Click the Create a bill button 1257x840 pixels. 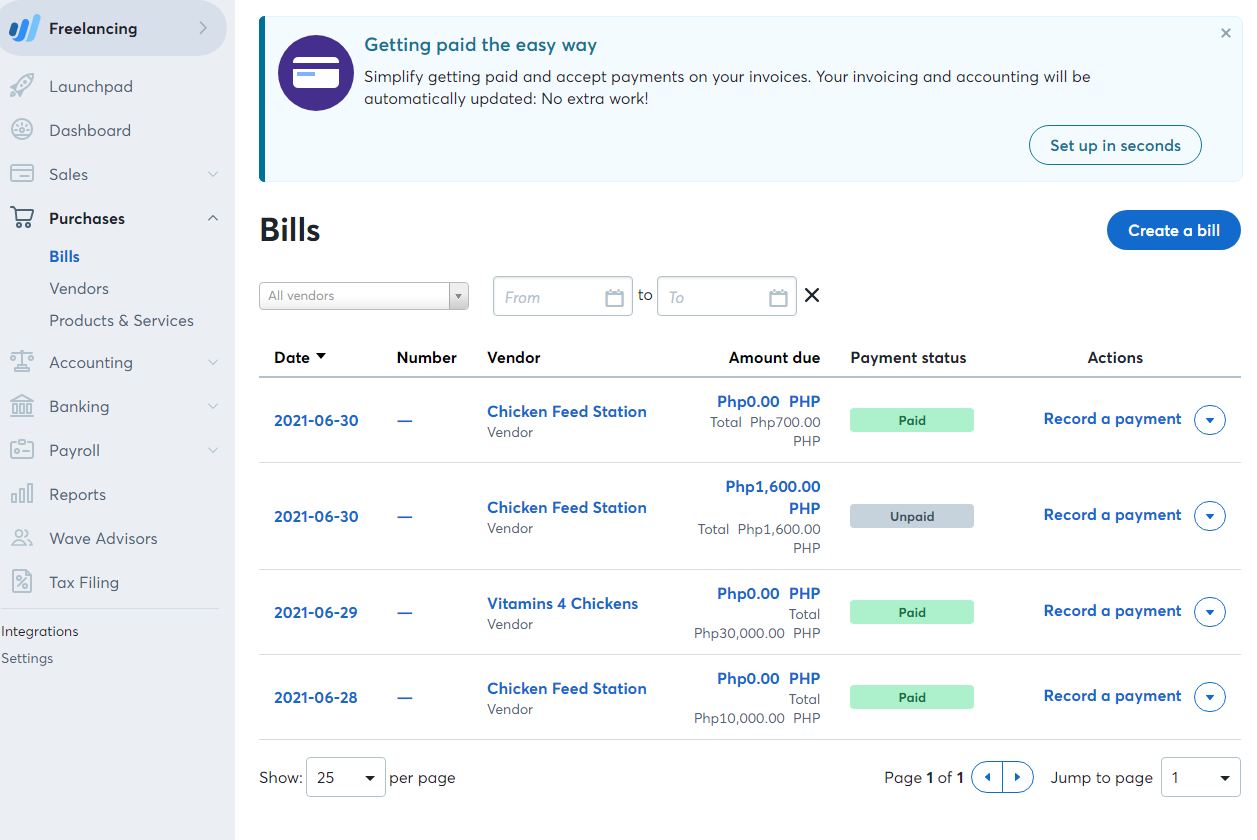click(x=1173, y=230)
